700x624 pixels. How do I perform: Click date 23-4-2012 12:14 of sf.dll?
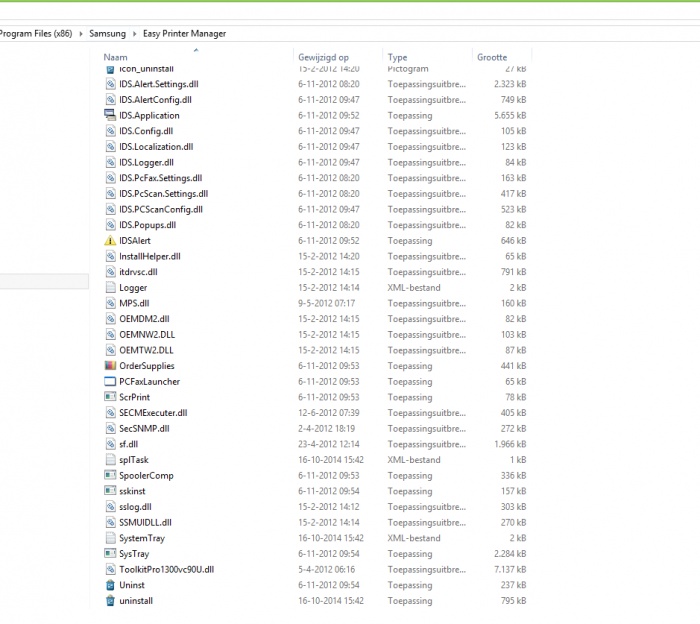(329, 444)
